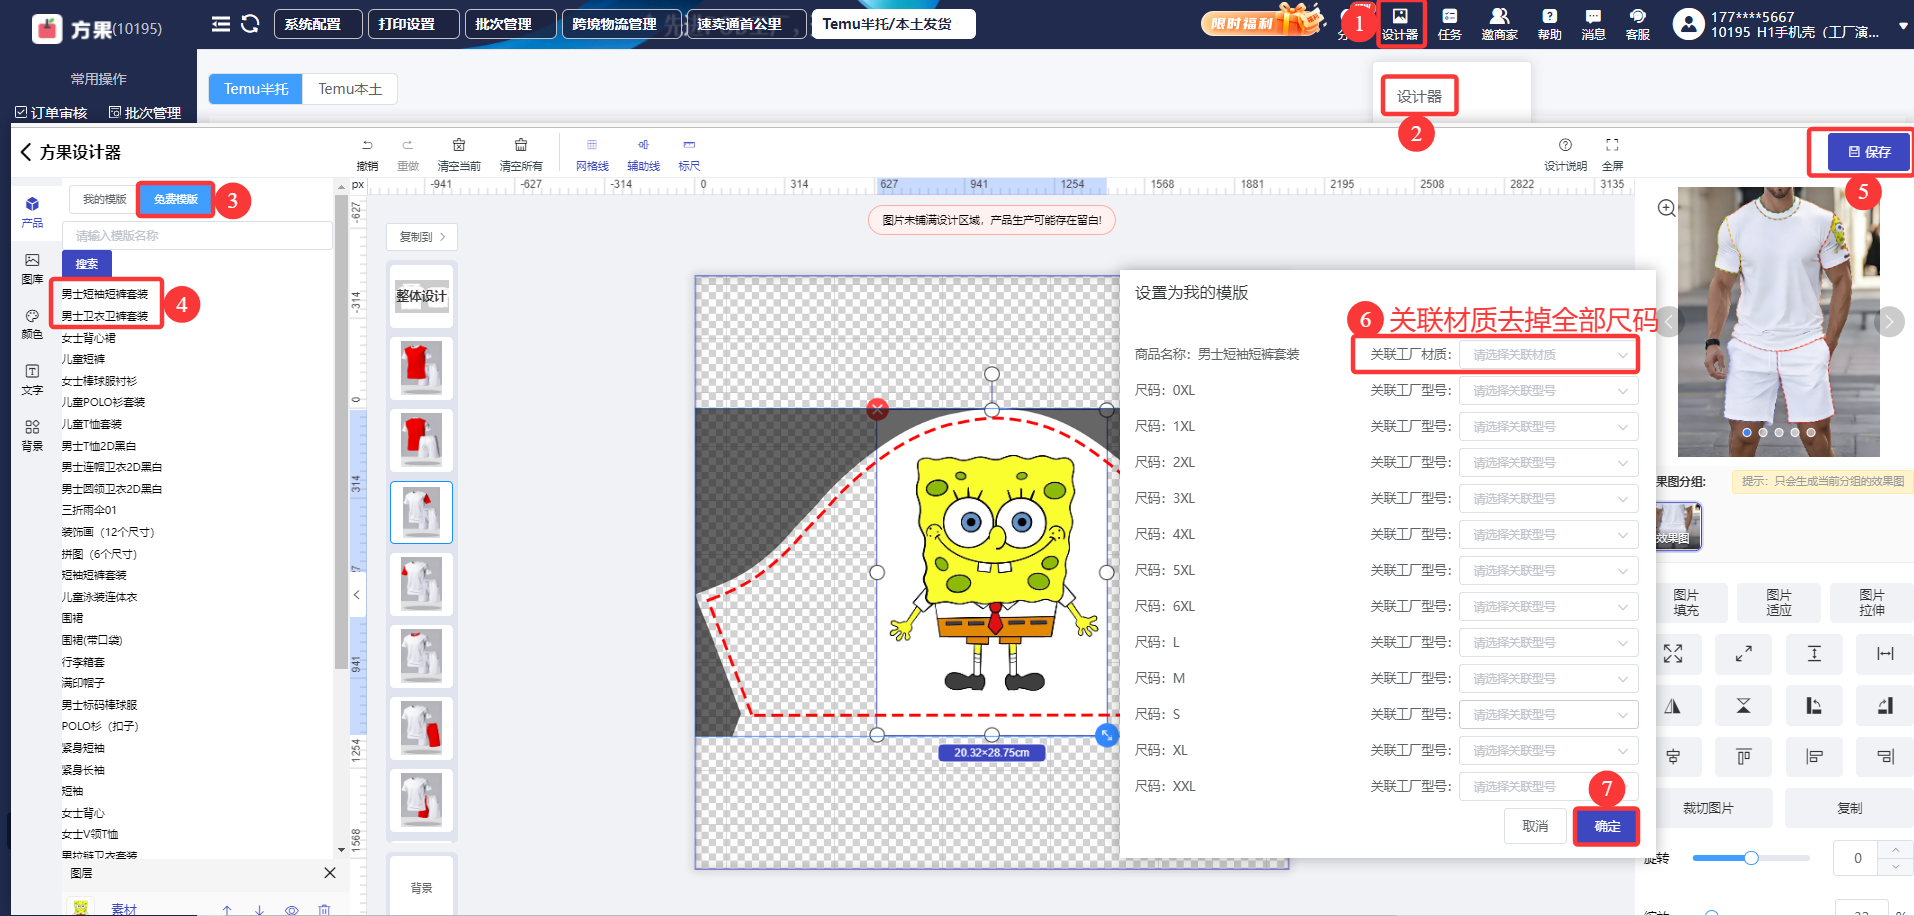This screenshot has height=916, width=1914.
Task: Open factory model dropdown for size 2XL
Action: point(1548,463)
